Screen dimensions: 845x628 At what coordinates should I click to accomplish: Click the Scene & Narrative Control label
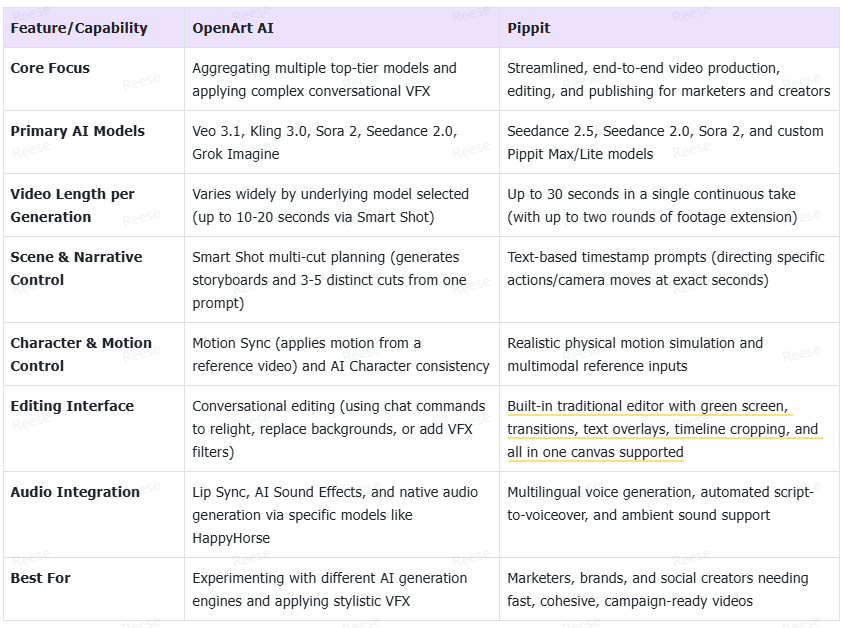[x=76, y=268]
